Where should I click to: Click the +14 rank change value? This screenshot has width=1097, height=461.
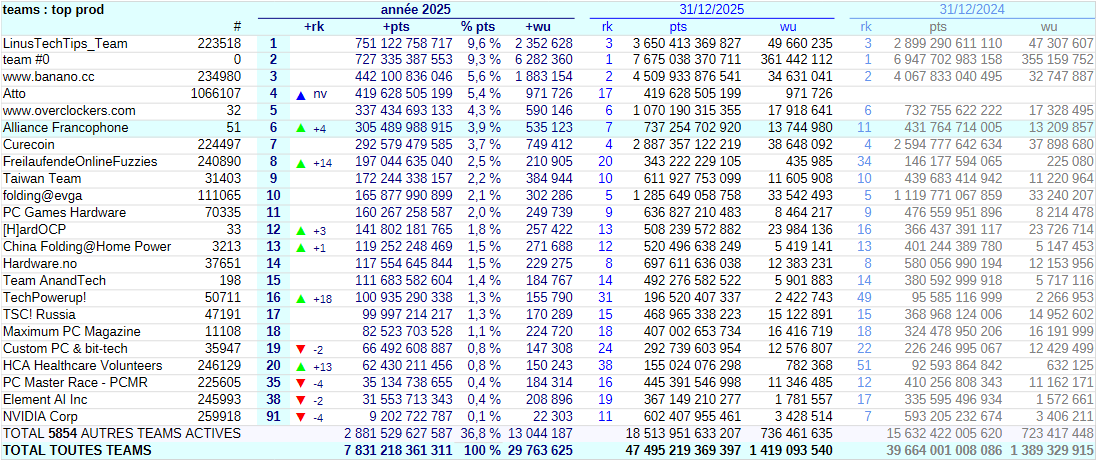coord(323,162)
